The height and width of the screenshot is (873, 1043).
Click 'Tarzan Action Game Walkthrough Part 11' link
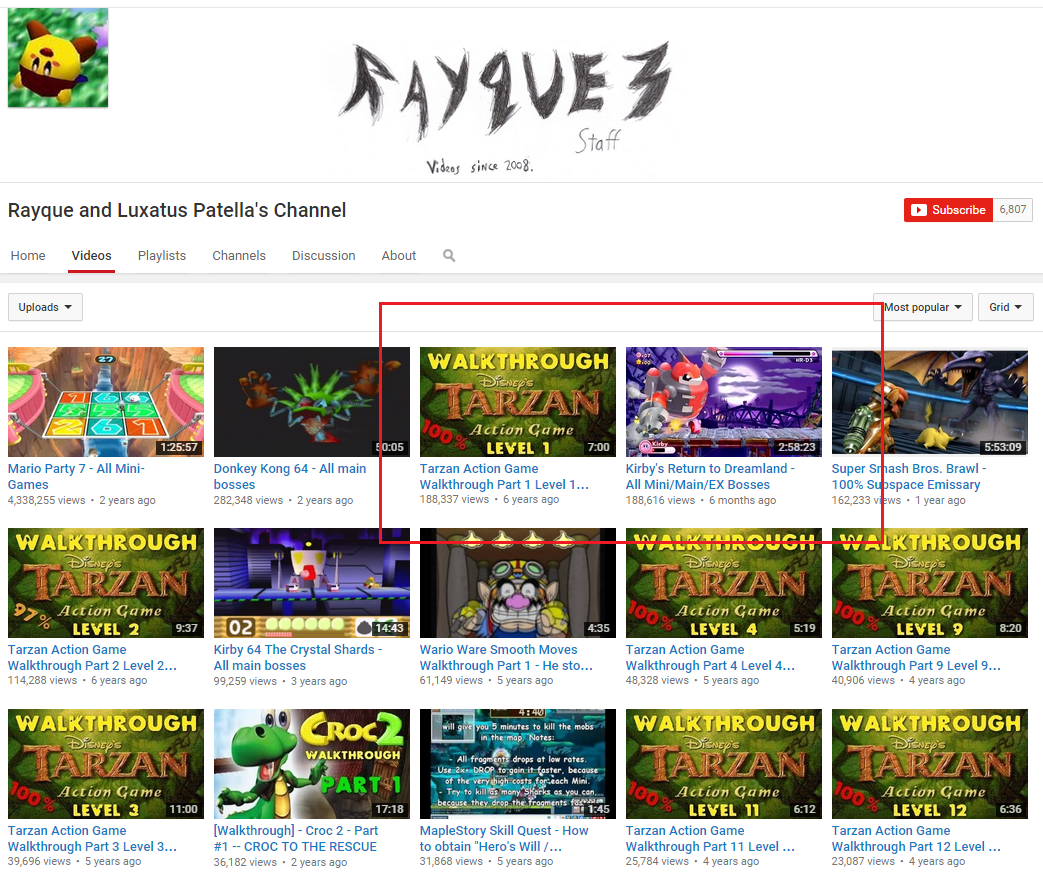710,838
